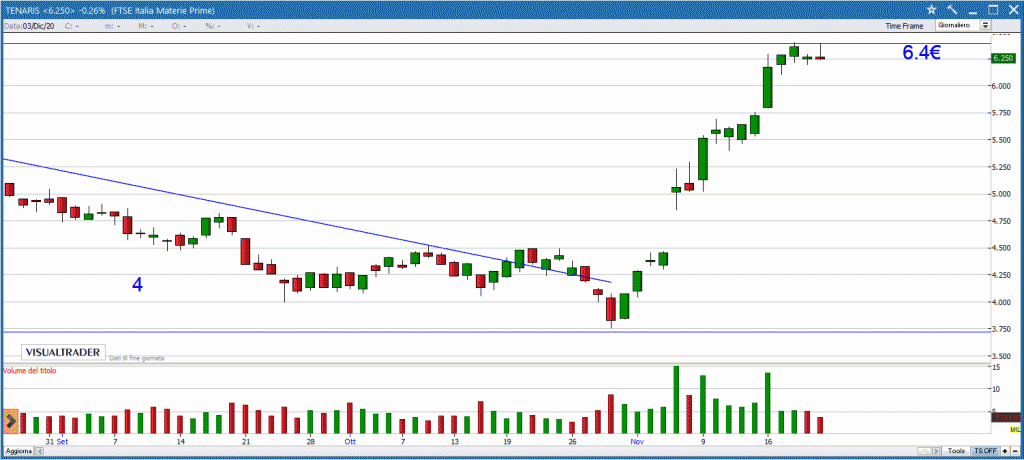Click the Volume del titolo label
This screenshot has width=1024, height=460.
[29, 371]
